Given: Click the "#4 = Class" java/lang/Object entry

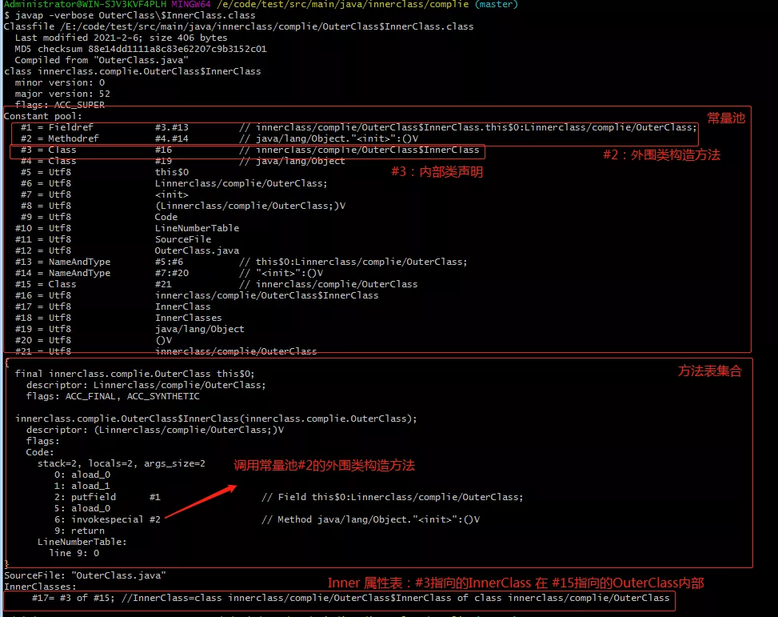Looking at the screenshot, I should (x=183, y=161).
